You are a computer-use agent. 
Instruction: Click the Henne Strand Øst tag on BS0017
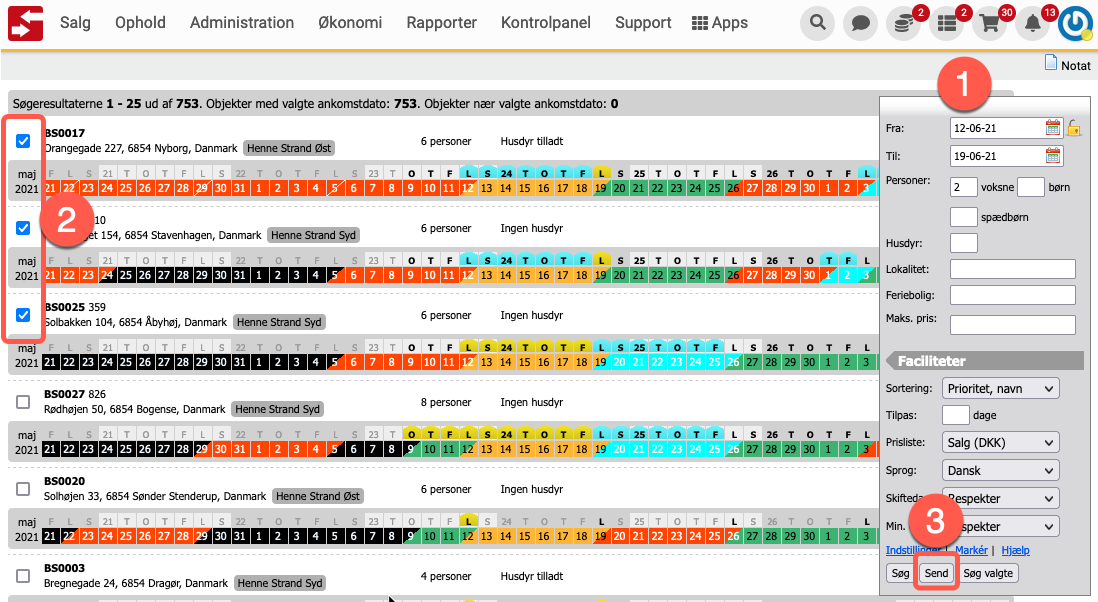pyautogui.click(x=289, y=148)
